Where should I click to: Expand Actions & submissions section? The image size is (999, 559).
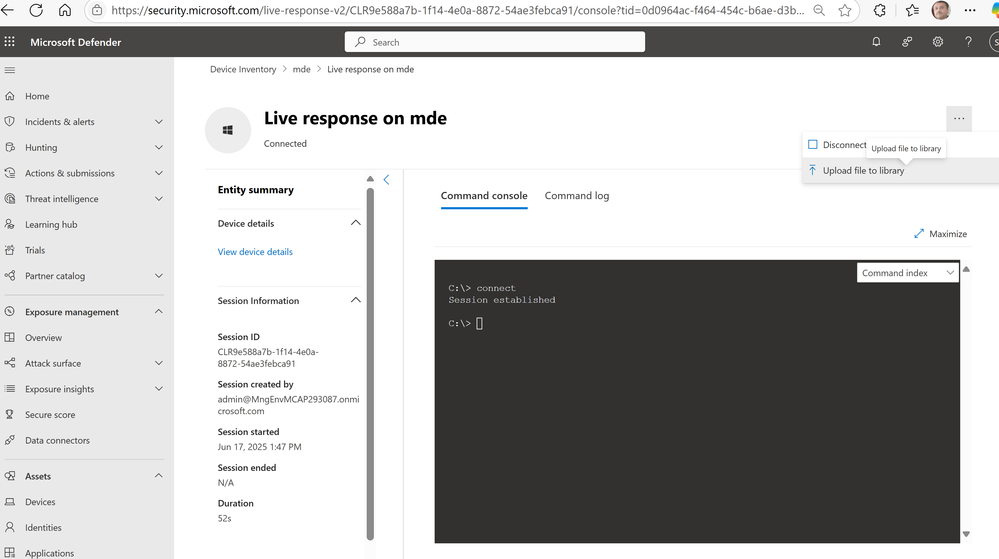pyautogui.click(x=159, y=173)
